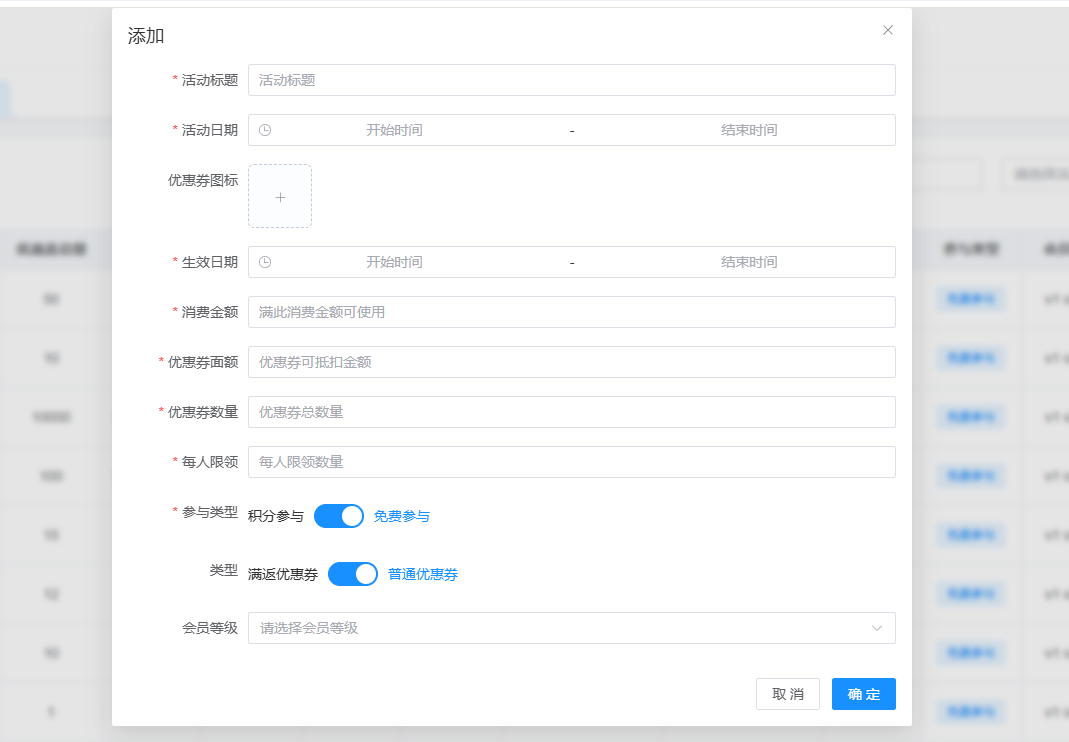
Task: Click the chevron arrow in 会员等级 selector
Action: pos(877,628)
